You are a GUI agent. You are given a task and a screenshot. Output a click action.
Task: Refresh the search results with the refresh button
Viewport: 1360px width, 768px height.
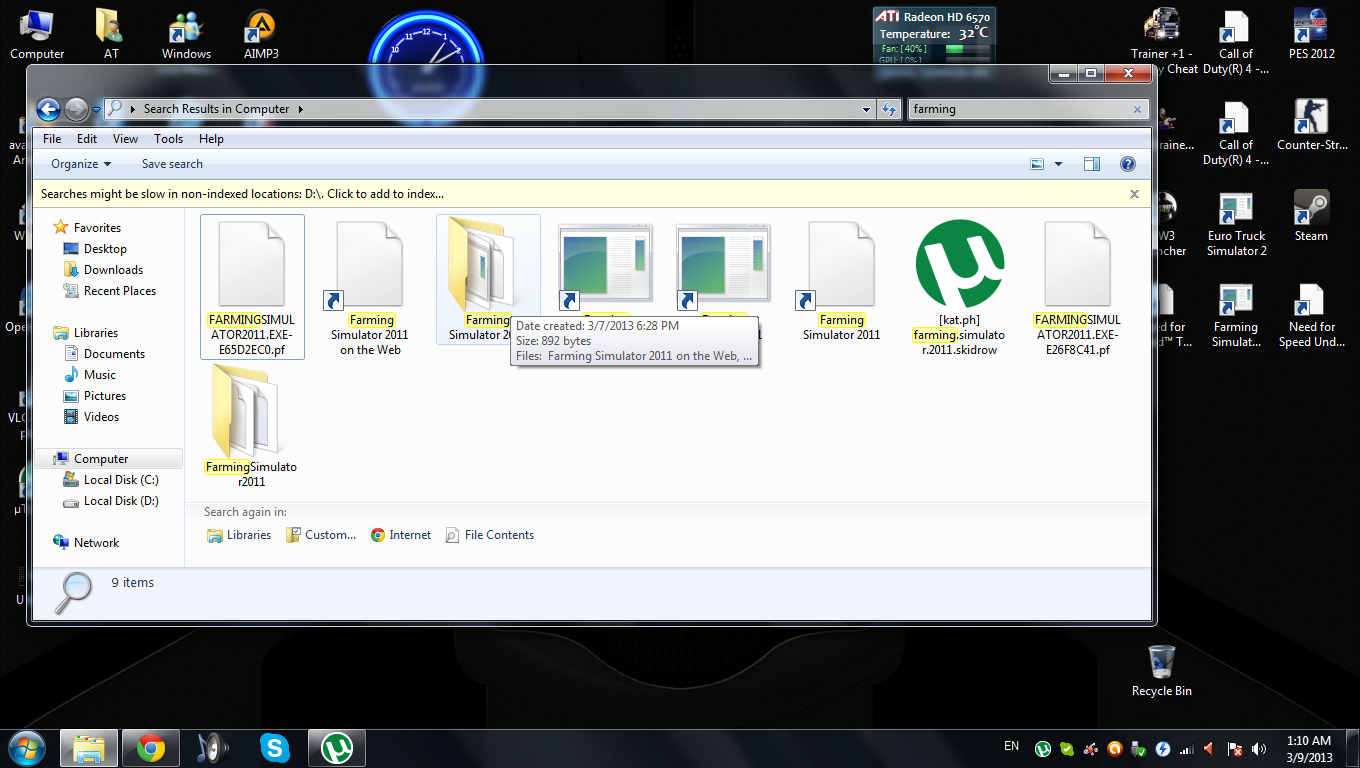(x=888, y=109)
